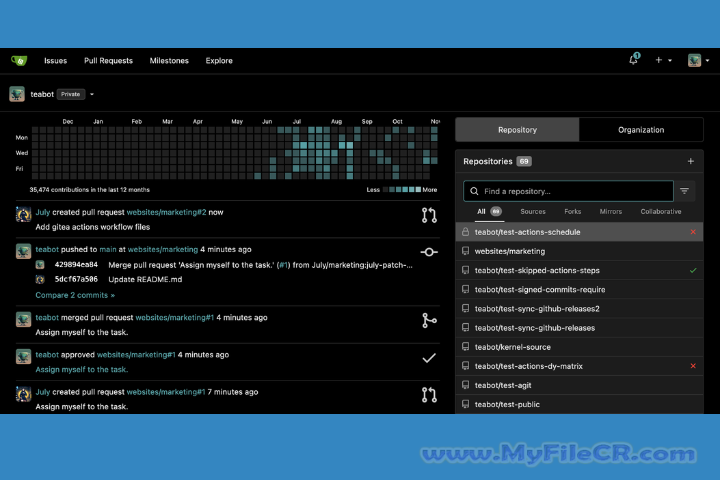Screen dimensions: 720x480
Task: Open the create new plus dropdown in navbar
Action: 663,60
